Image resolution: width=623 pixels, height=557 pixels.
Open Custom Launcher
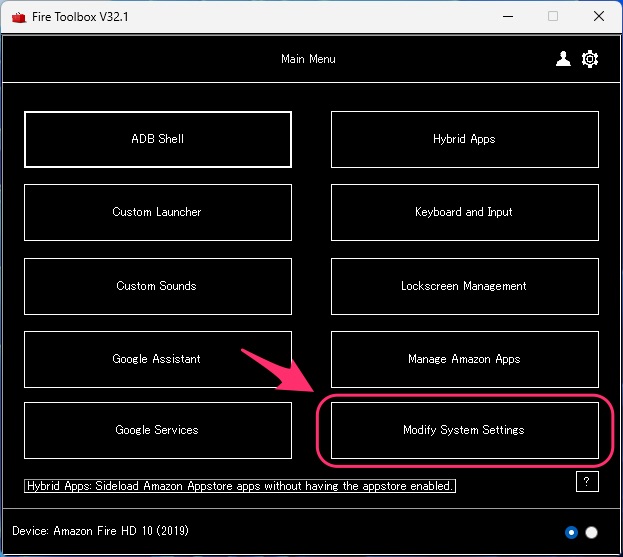158,212
